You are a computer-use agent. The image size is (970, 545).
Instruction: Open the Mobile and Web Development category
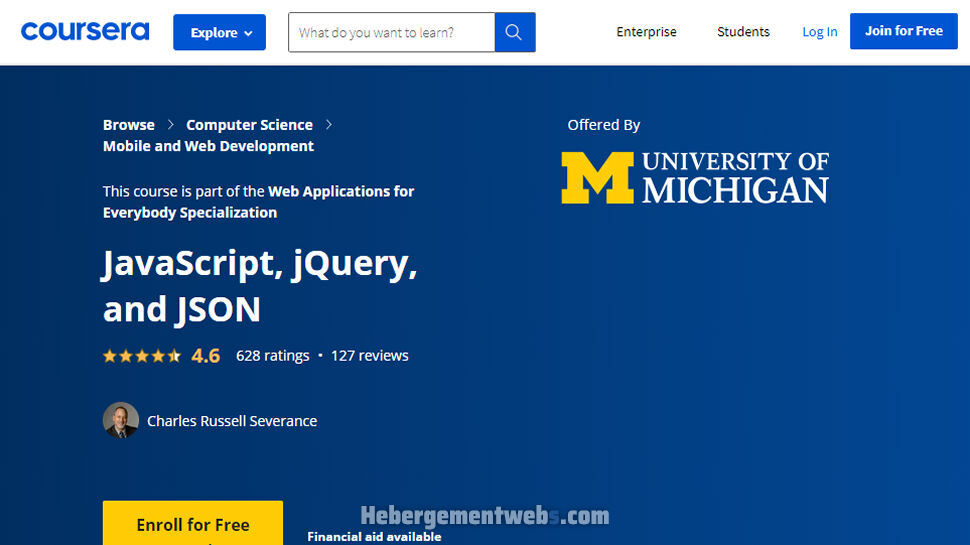208,146
